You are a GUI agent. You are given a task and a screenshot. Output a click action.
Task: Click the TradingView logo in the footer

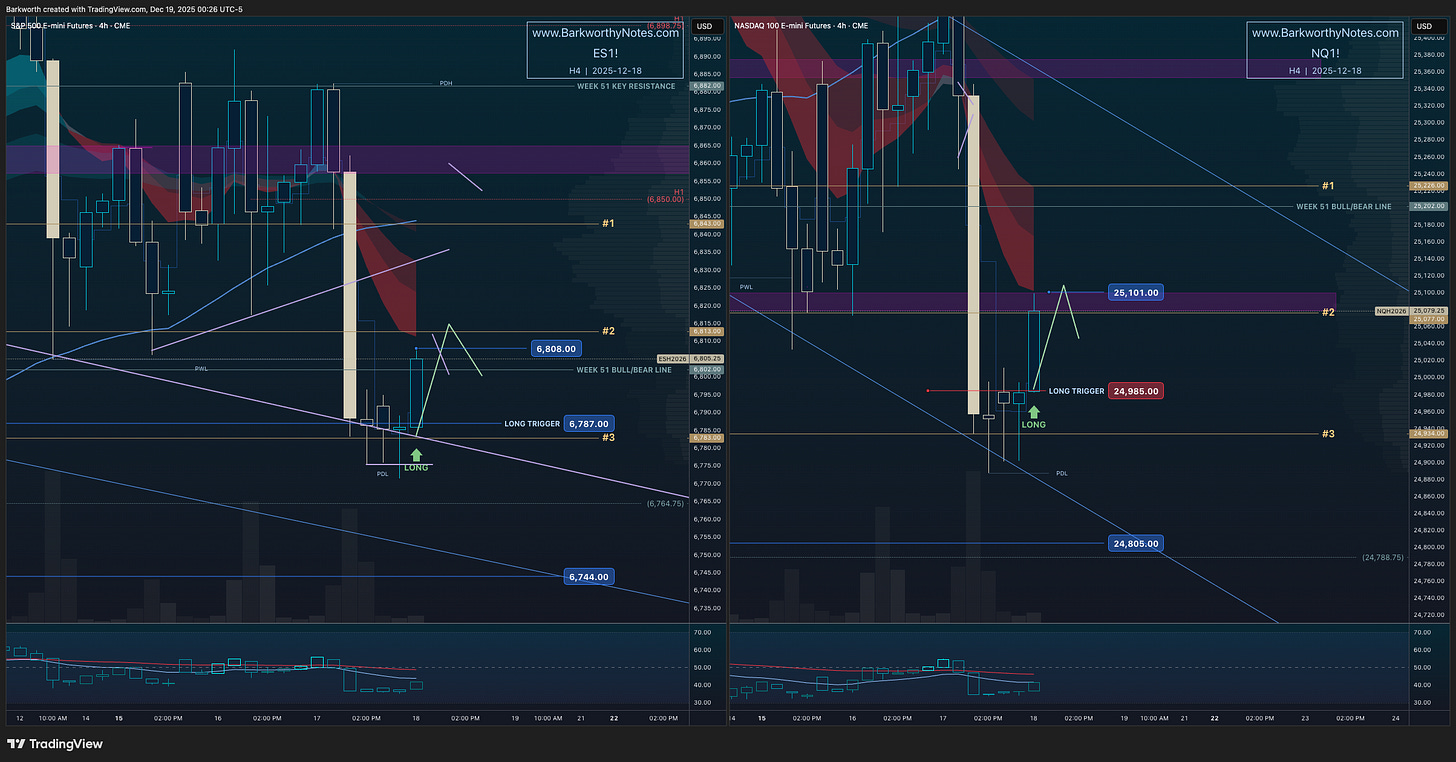[x=55, y=744]
